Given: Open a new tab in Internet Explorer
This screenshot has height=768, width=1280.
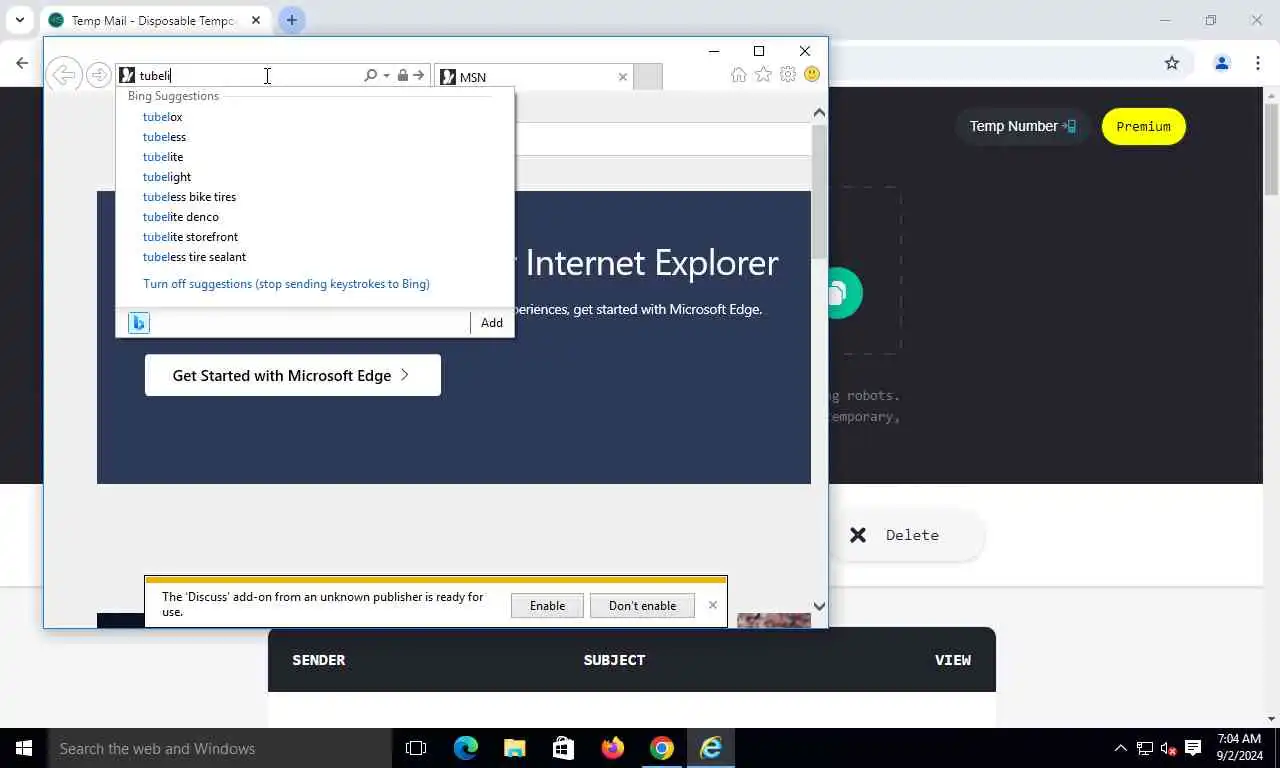Looking at the screenshot, I should tap(648, 77).
